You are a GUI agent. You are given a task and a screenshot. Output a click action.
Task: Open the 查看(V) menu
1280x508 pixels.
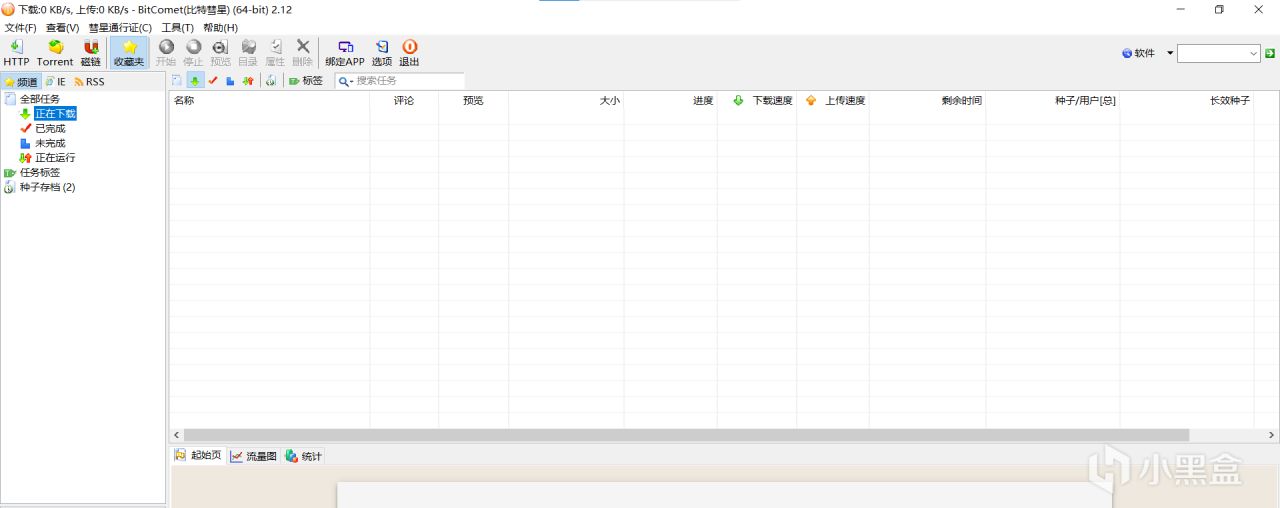point(62,28)
